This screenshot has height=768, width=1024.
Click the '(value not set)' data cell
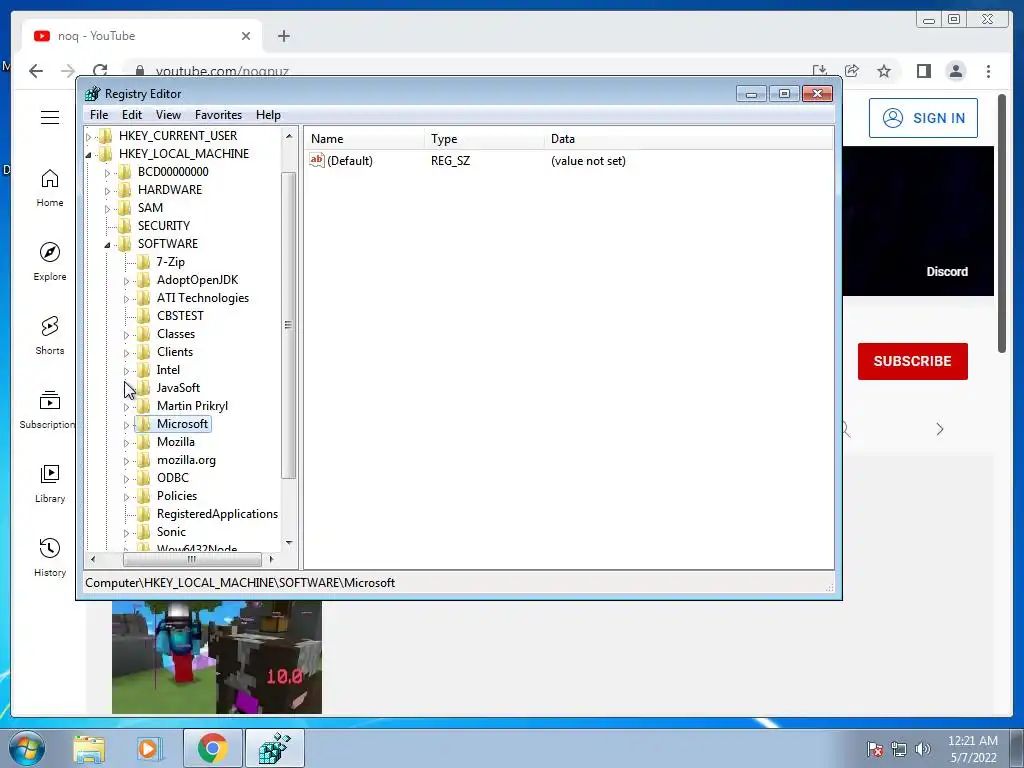click(588, 161)
